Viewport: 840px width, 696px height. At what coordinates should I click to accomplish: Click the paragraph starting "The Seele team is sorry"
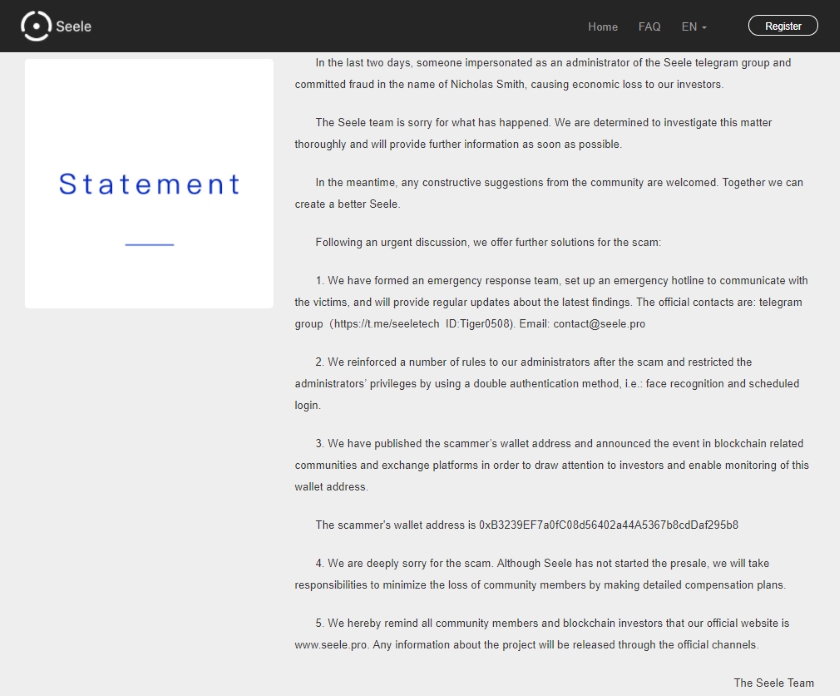(533, 133)
